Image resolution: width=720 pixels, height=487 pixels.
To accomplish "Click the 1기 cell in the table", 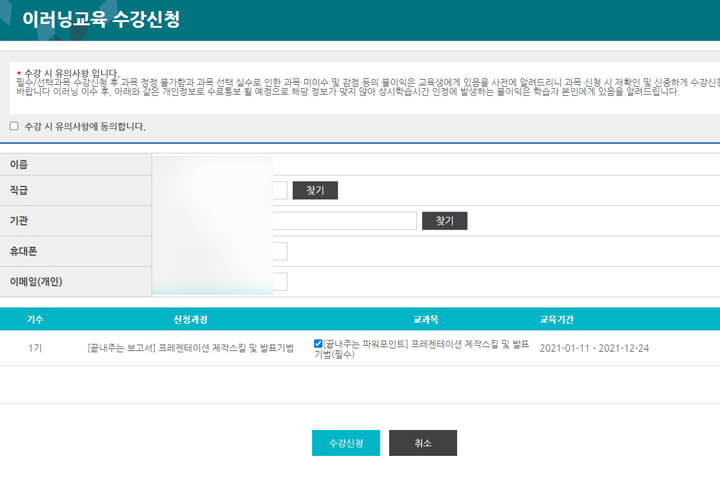I will tap(35, 348).
